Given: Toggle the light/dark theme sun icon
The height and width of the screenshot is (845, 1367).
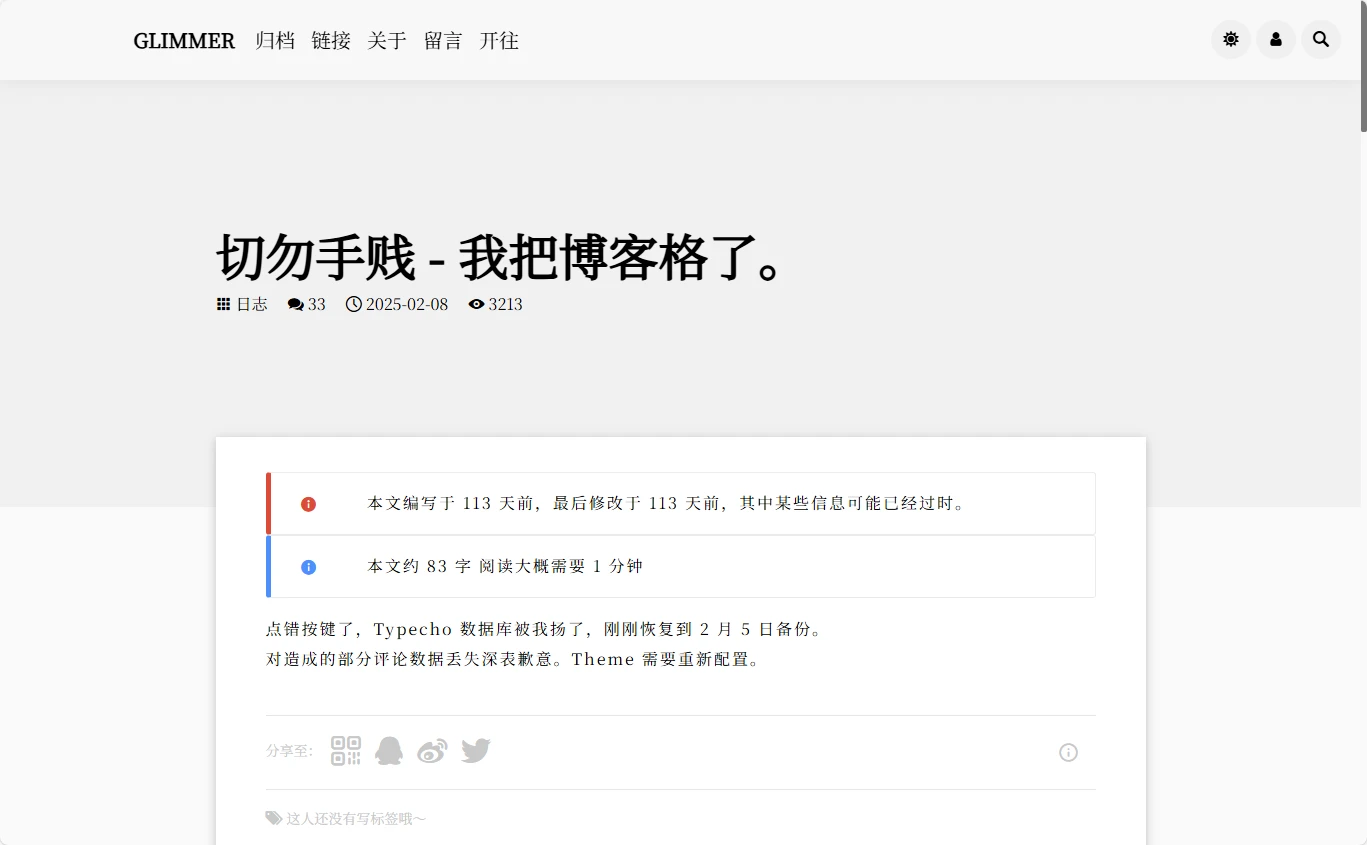Looking at the screenshot, I should tap(1230, 40).
